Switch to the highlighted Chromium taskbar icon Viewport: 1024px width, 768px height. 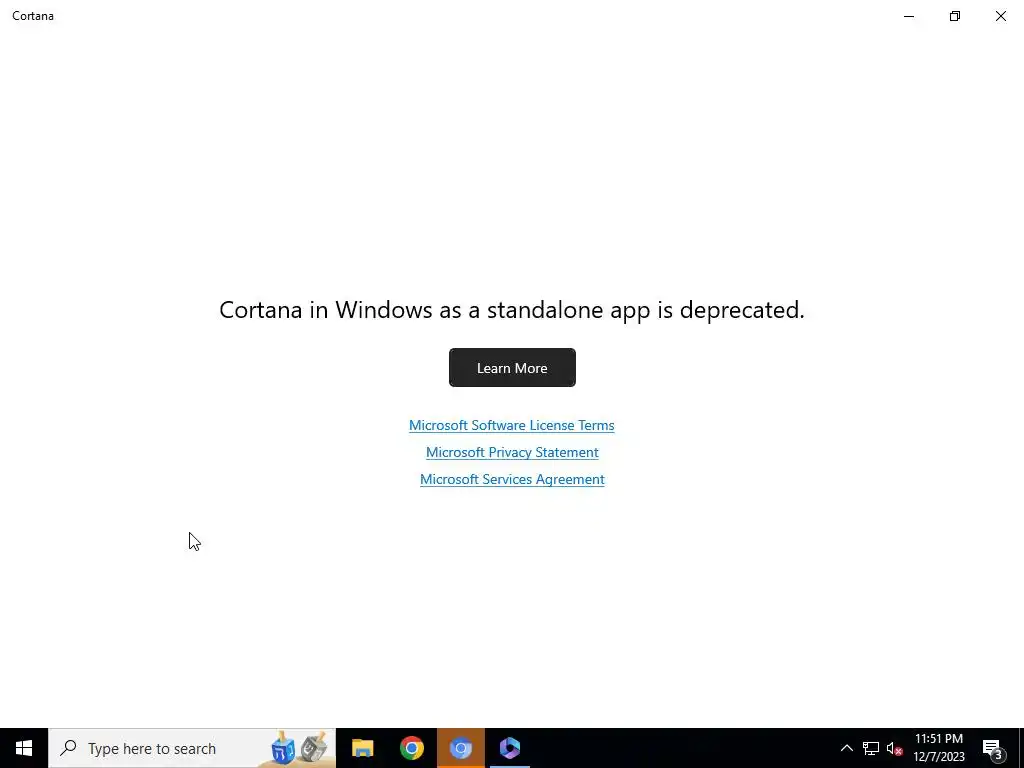coord(460,748)
